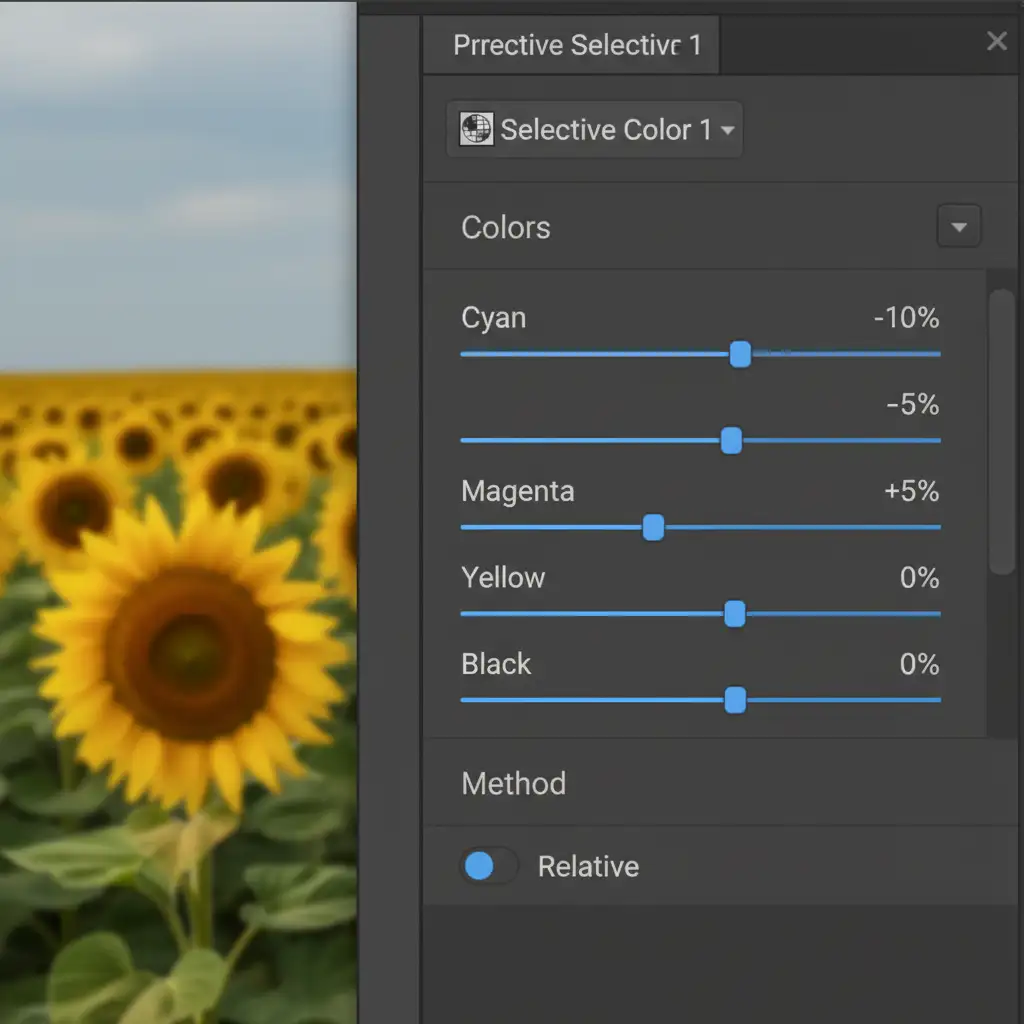Viewport: 1024px width, 1024px height.
Task: Expand the Colors dropdown arrow button
Action: point(958,226)
